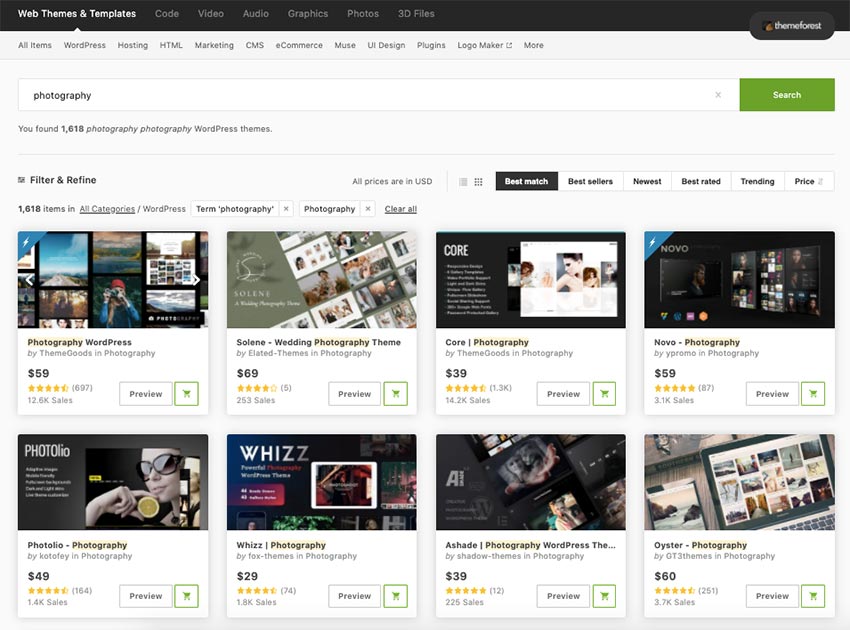Open the Whizz theme thumbnail image
The image size is (850, 630).
point(322,482)
